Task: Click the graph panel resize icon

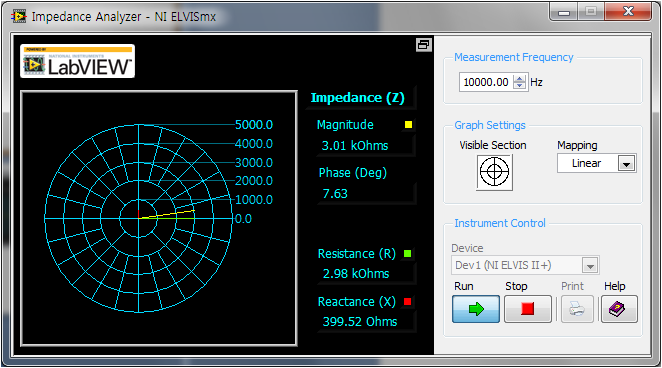Action: [423, 45]
